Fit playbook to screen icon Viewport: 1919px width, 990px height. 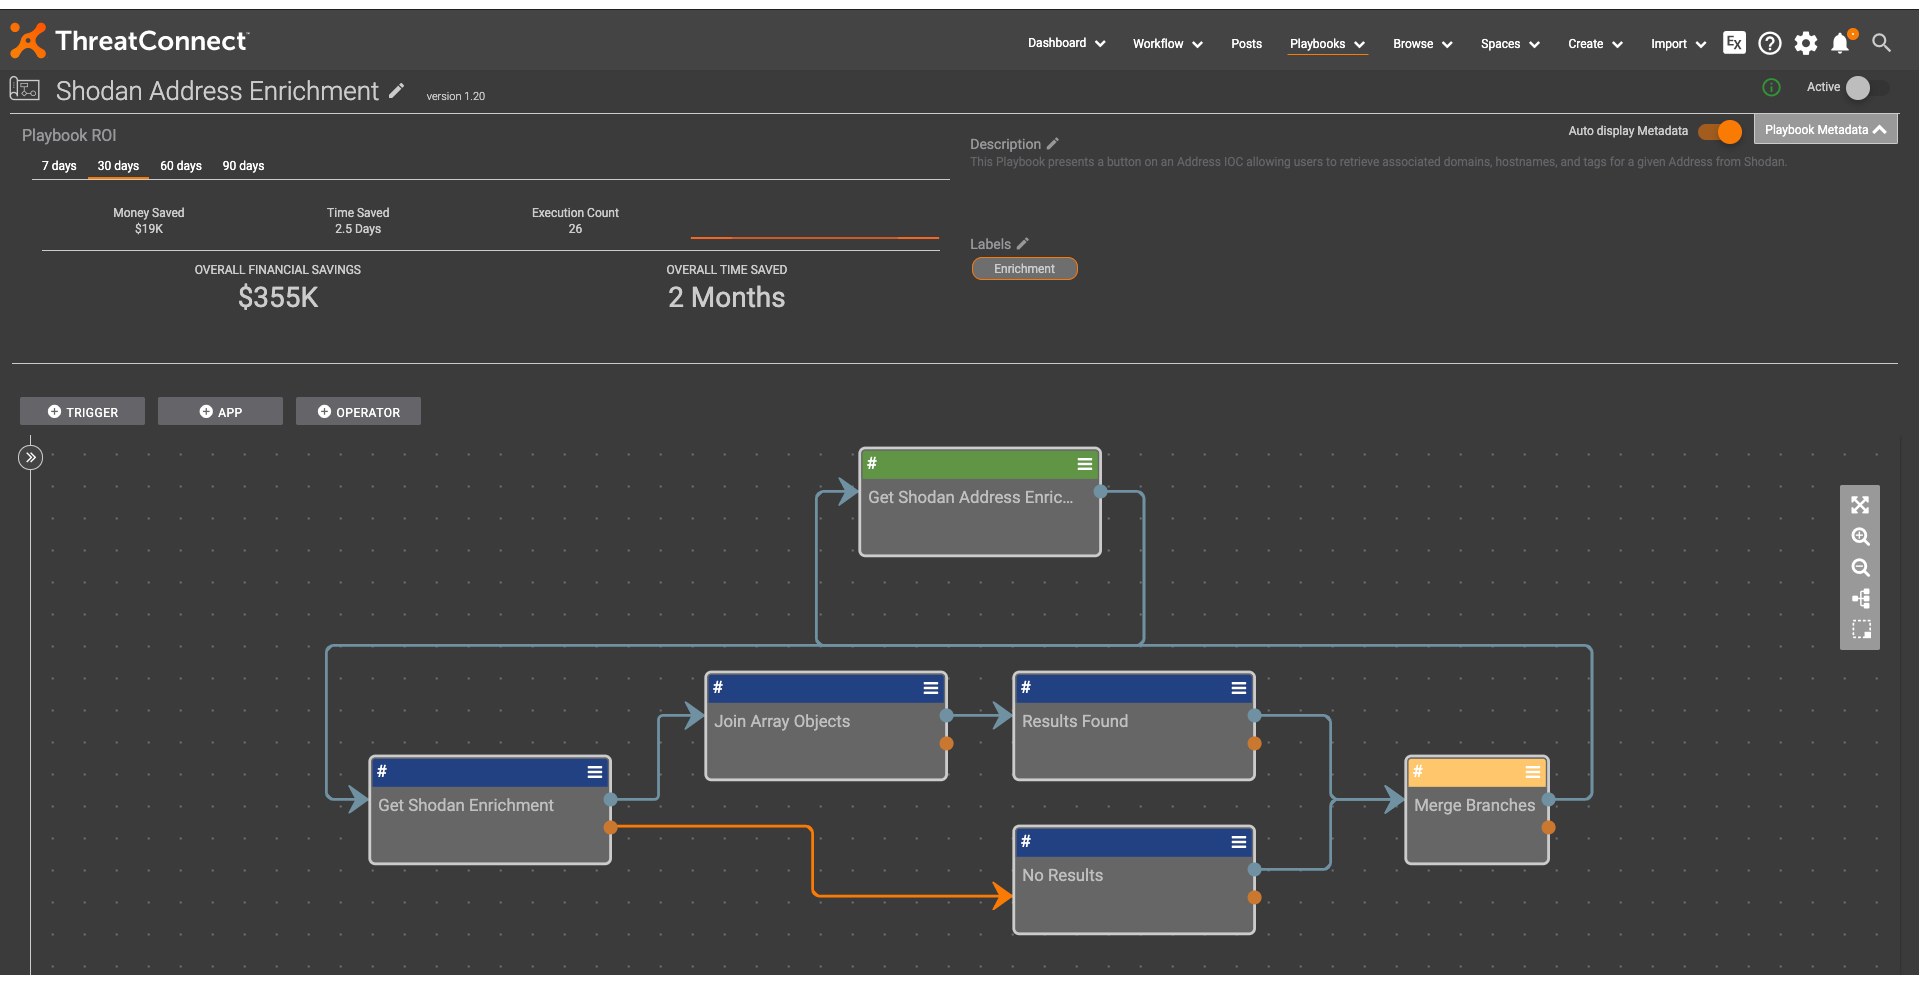[x=1860, y=505]
